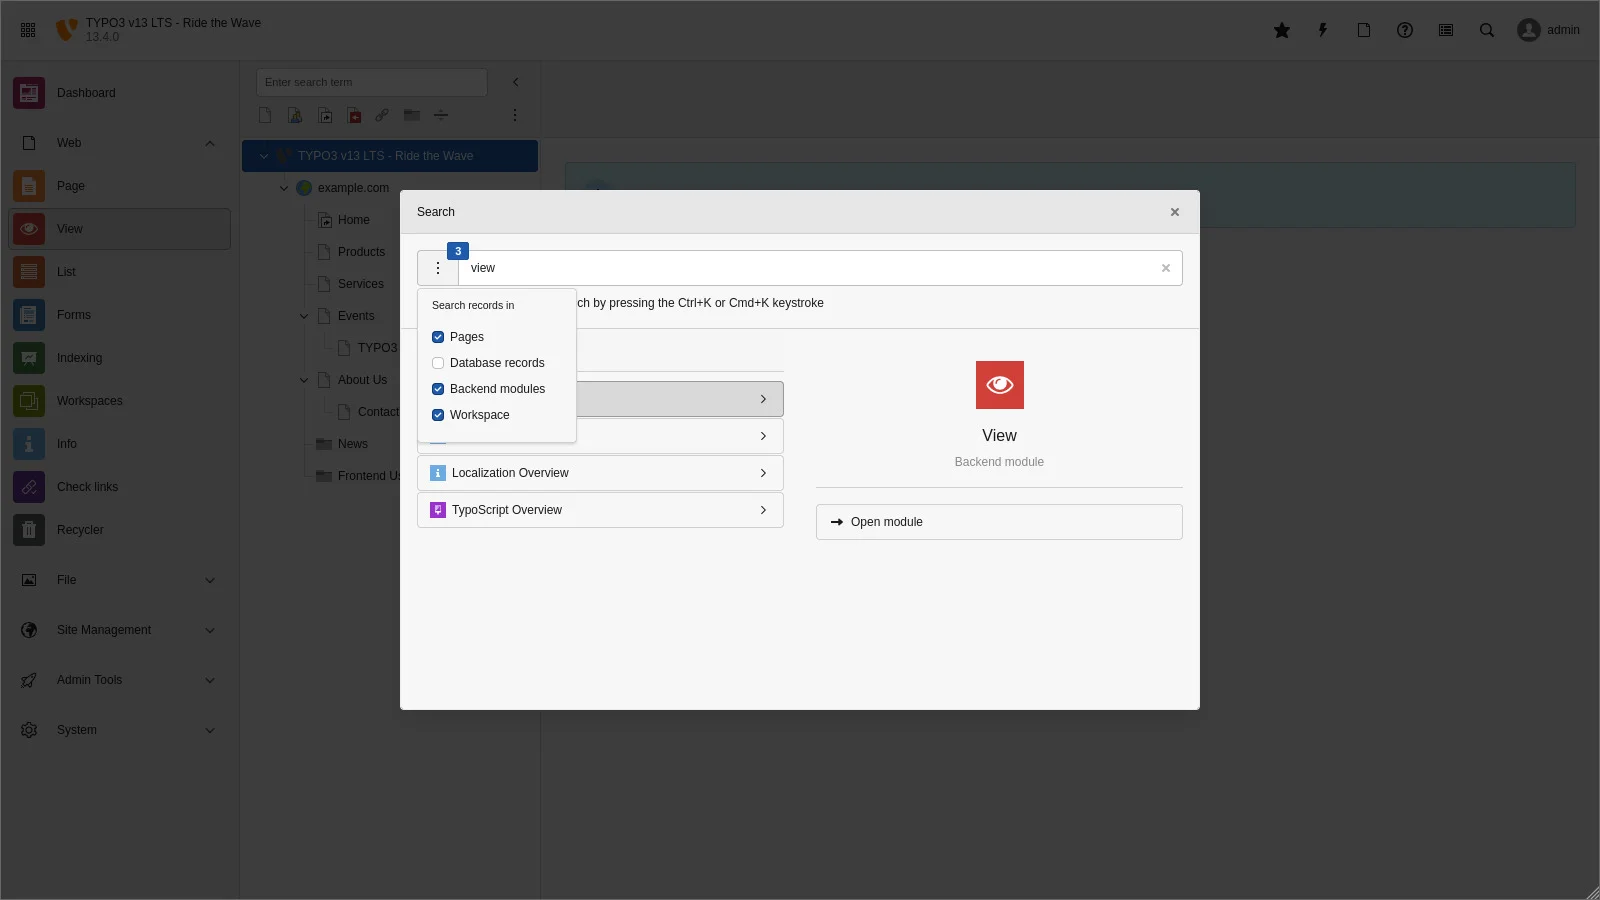The image size is (1600, 900).
Task: Click the magnifier search icon in top bar
Action: click(1486, 30)
